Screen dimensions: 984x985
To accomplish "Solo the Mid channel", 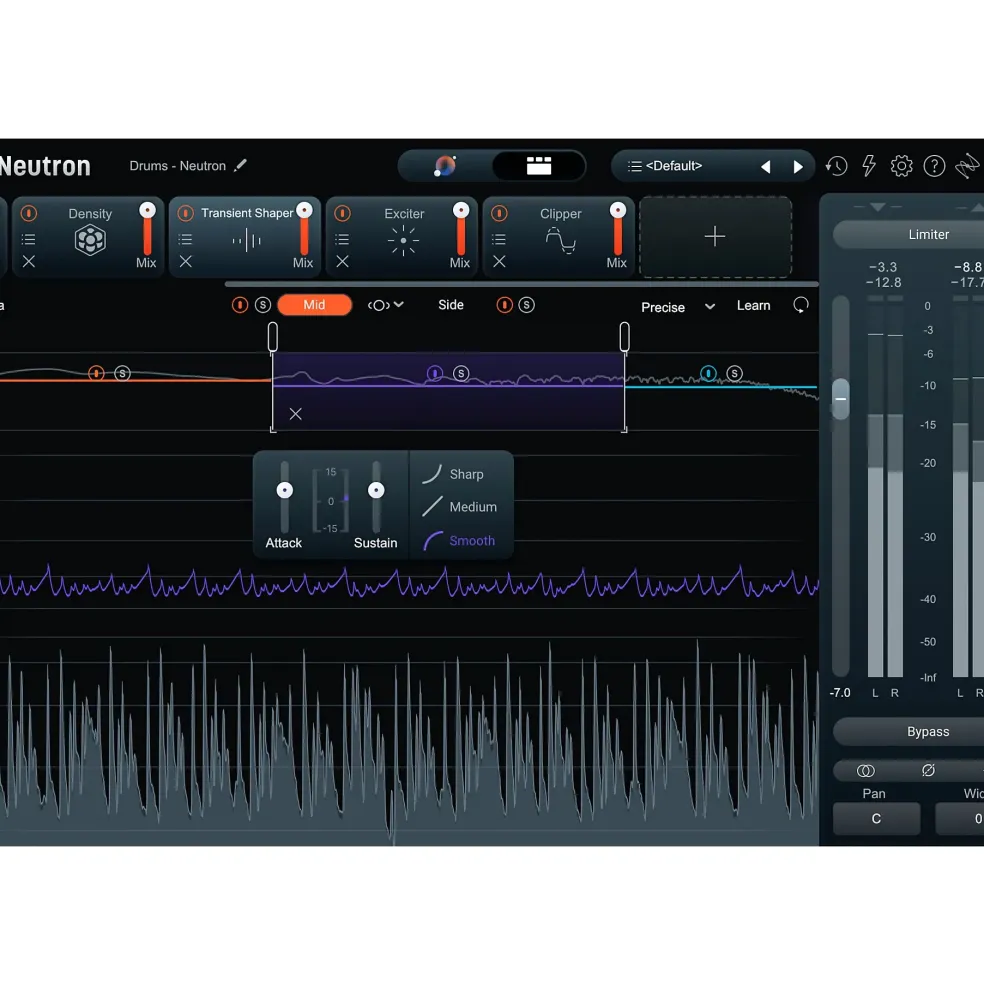I will point(263,305).
